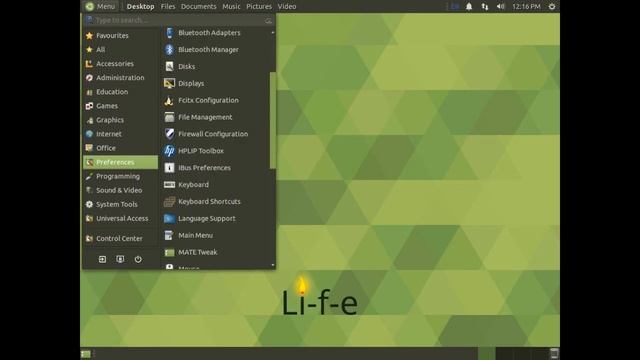This screenshot has width=640, height=360.
Task: Click scroll down arrow of application list
Action: (273, 265)
